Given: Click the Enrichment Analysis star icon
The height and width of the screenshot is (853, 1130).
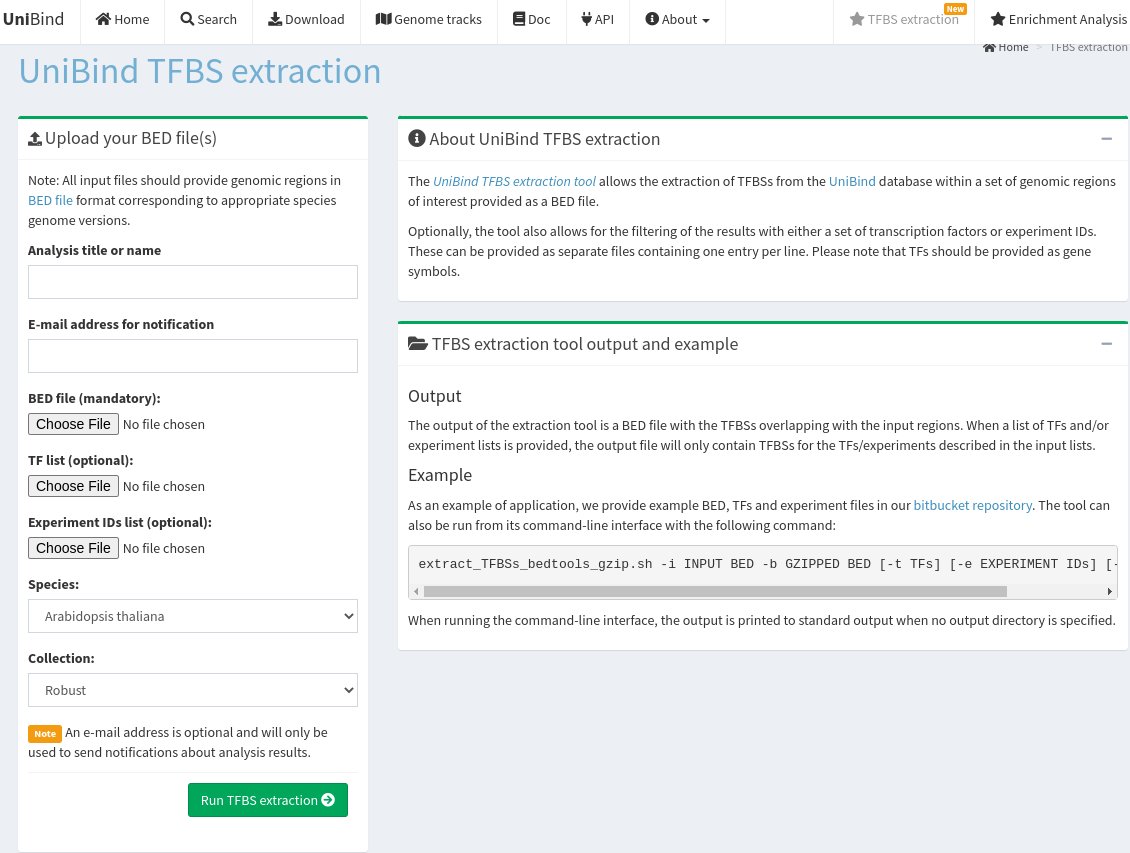Looking at the screenshot, I should click(x=998, y=19).
